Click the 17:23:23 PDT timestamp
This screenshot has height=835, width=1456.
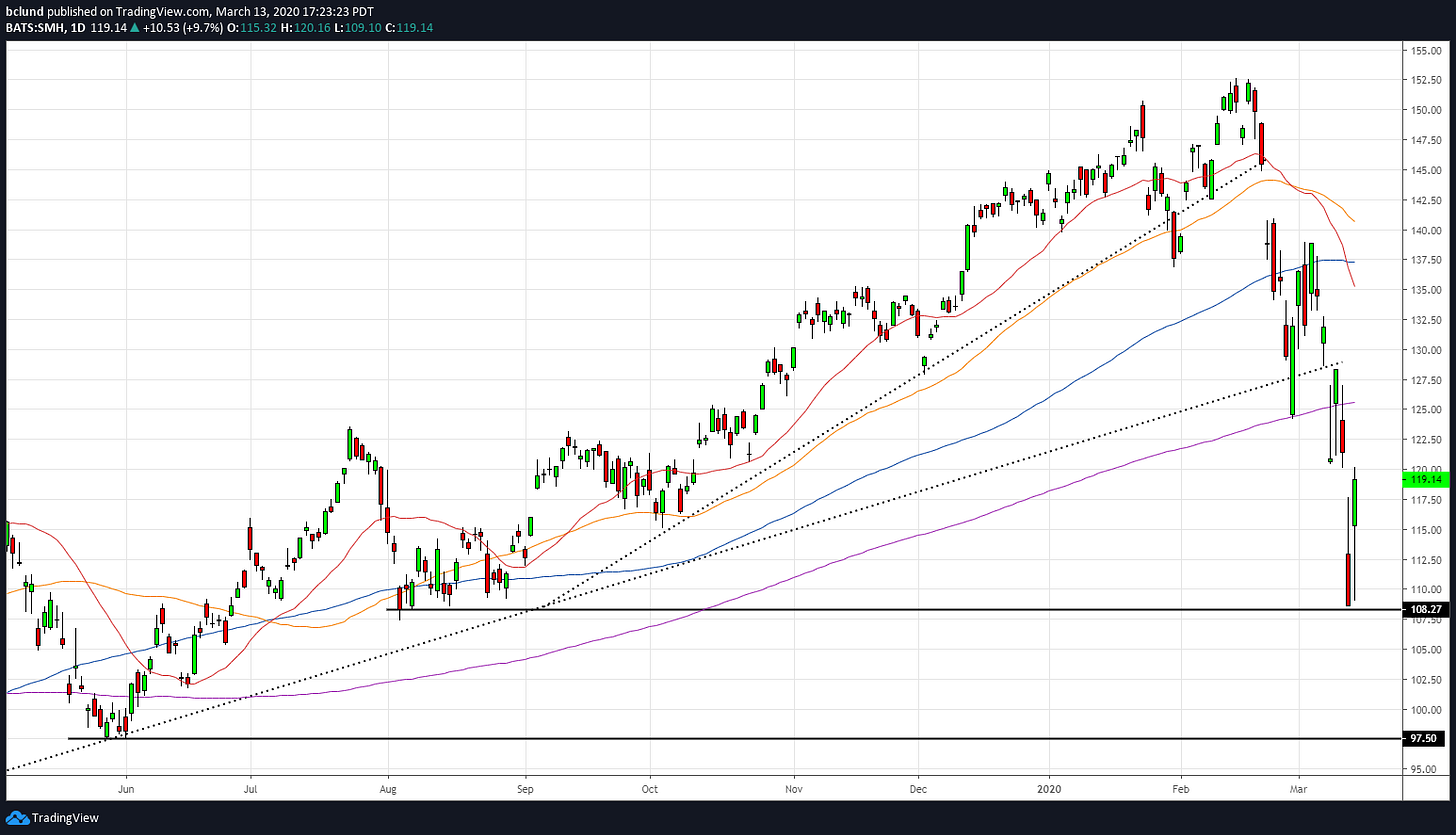coord(336,13)
